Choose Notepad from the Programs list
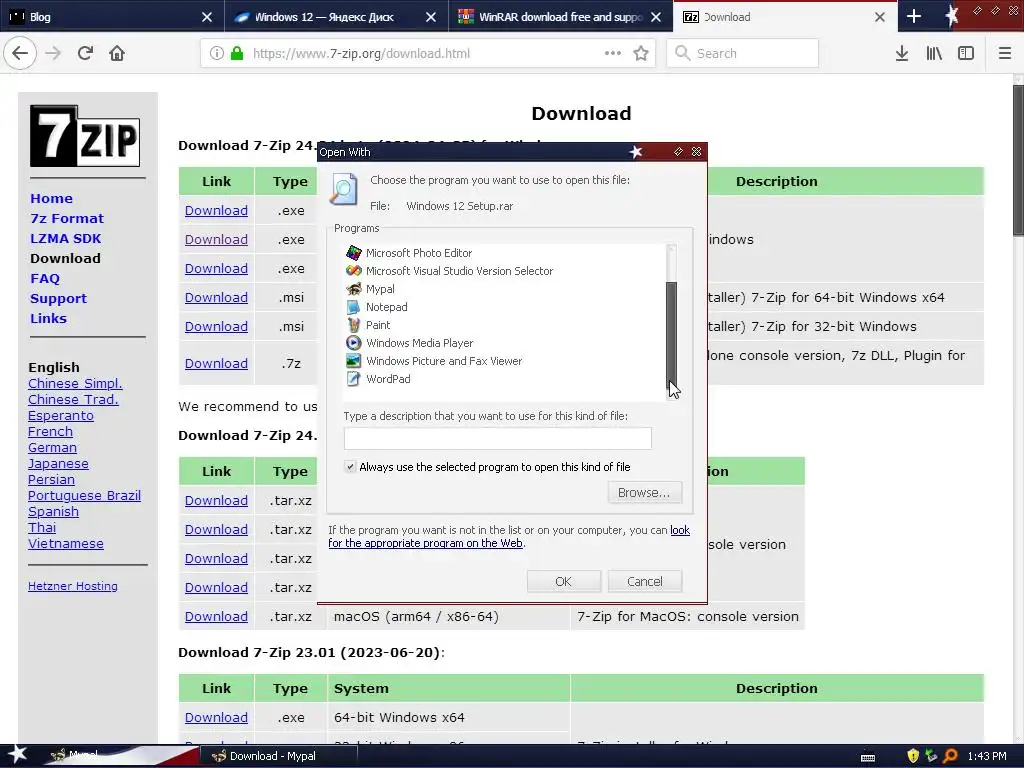The height and width of the screenshot is (768, 1024). [x=387, y=307]
